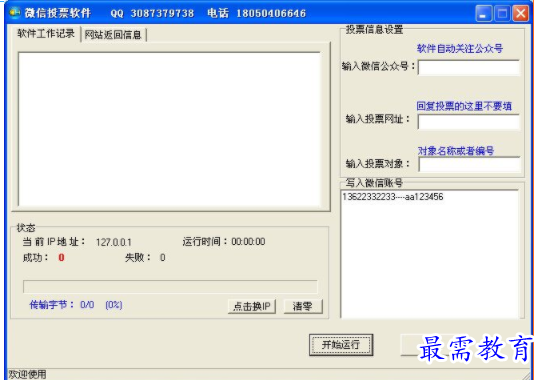Click the app icon in title bar
The width and height of the screenshot is (541, 380).
click(x=15, y=13)
